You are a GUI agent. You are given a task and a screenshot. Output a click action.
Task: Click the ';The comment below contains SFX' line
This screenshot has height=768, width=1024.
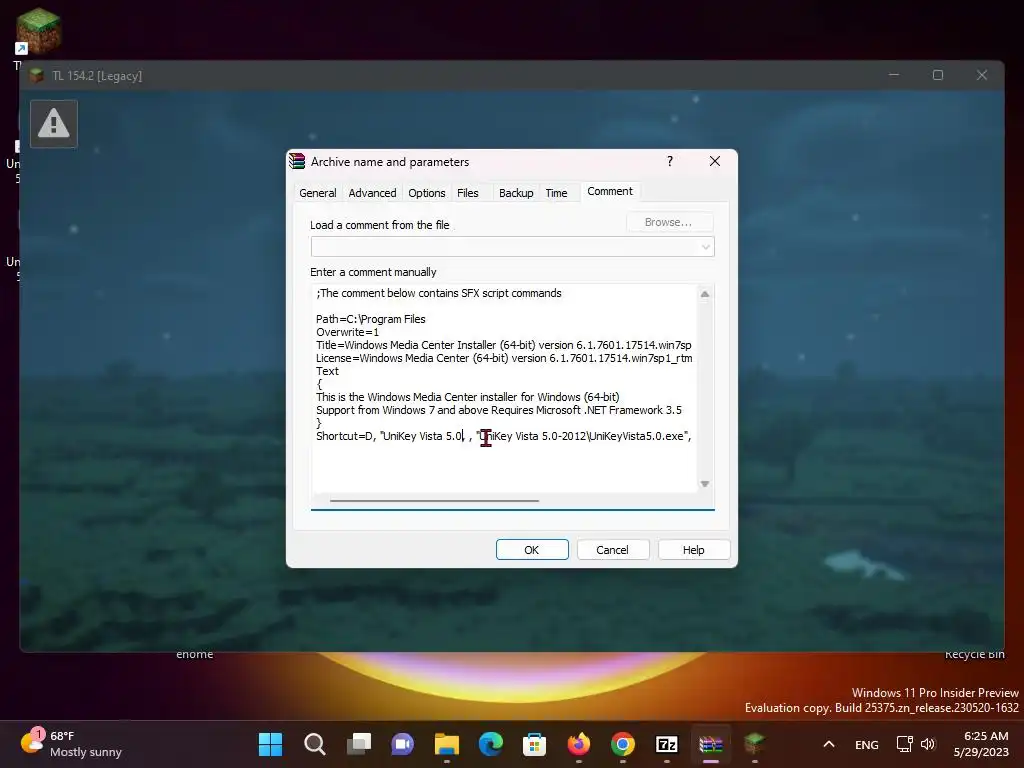438,293
